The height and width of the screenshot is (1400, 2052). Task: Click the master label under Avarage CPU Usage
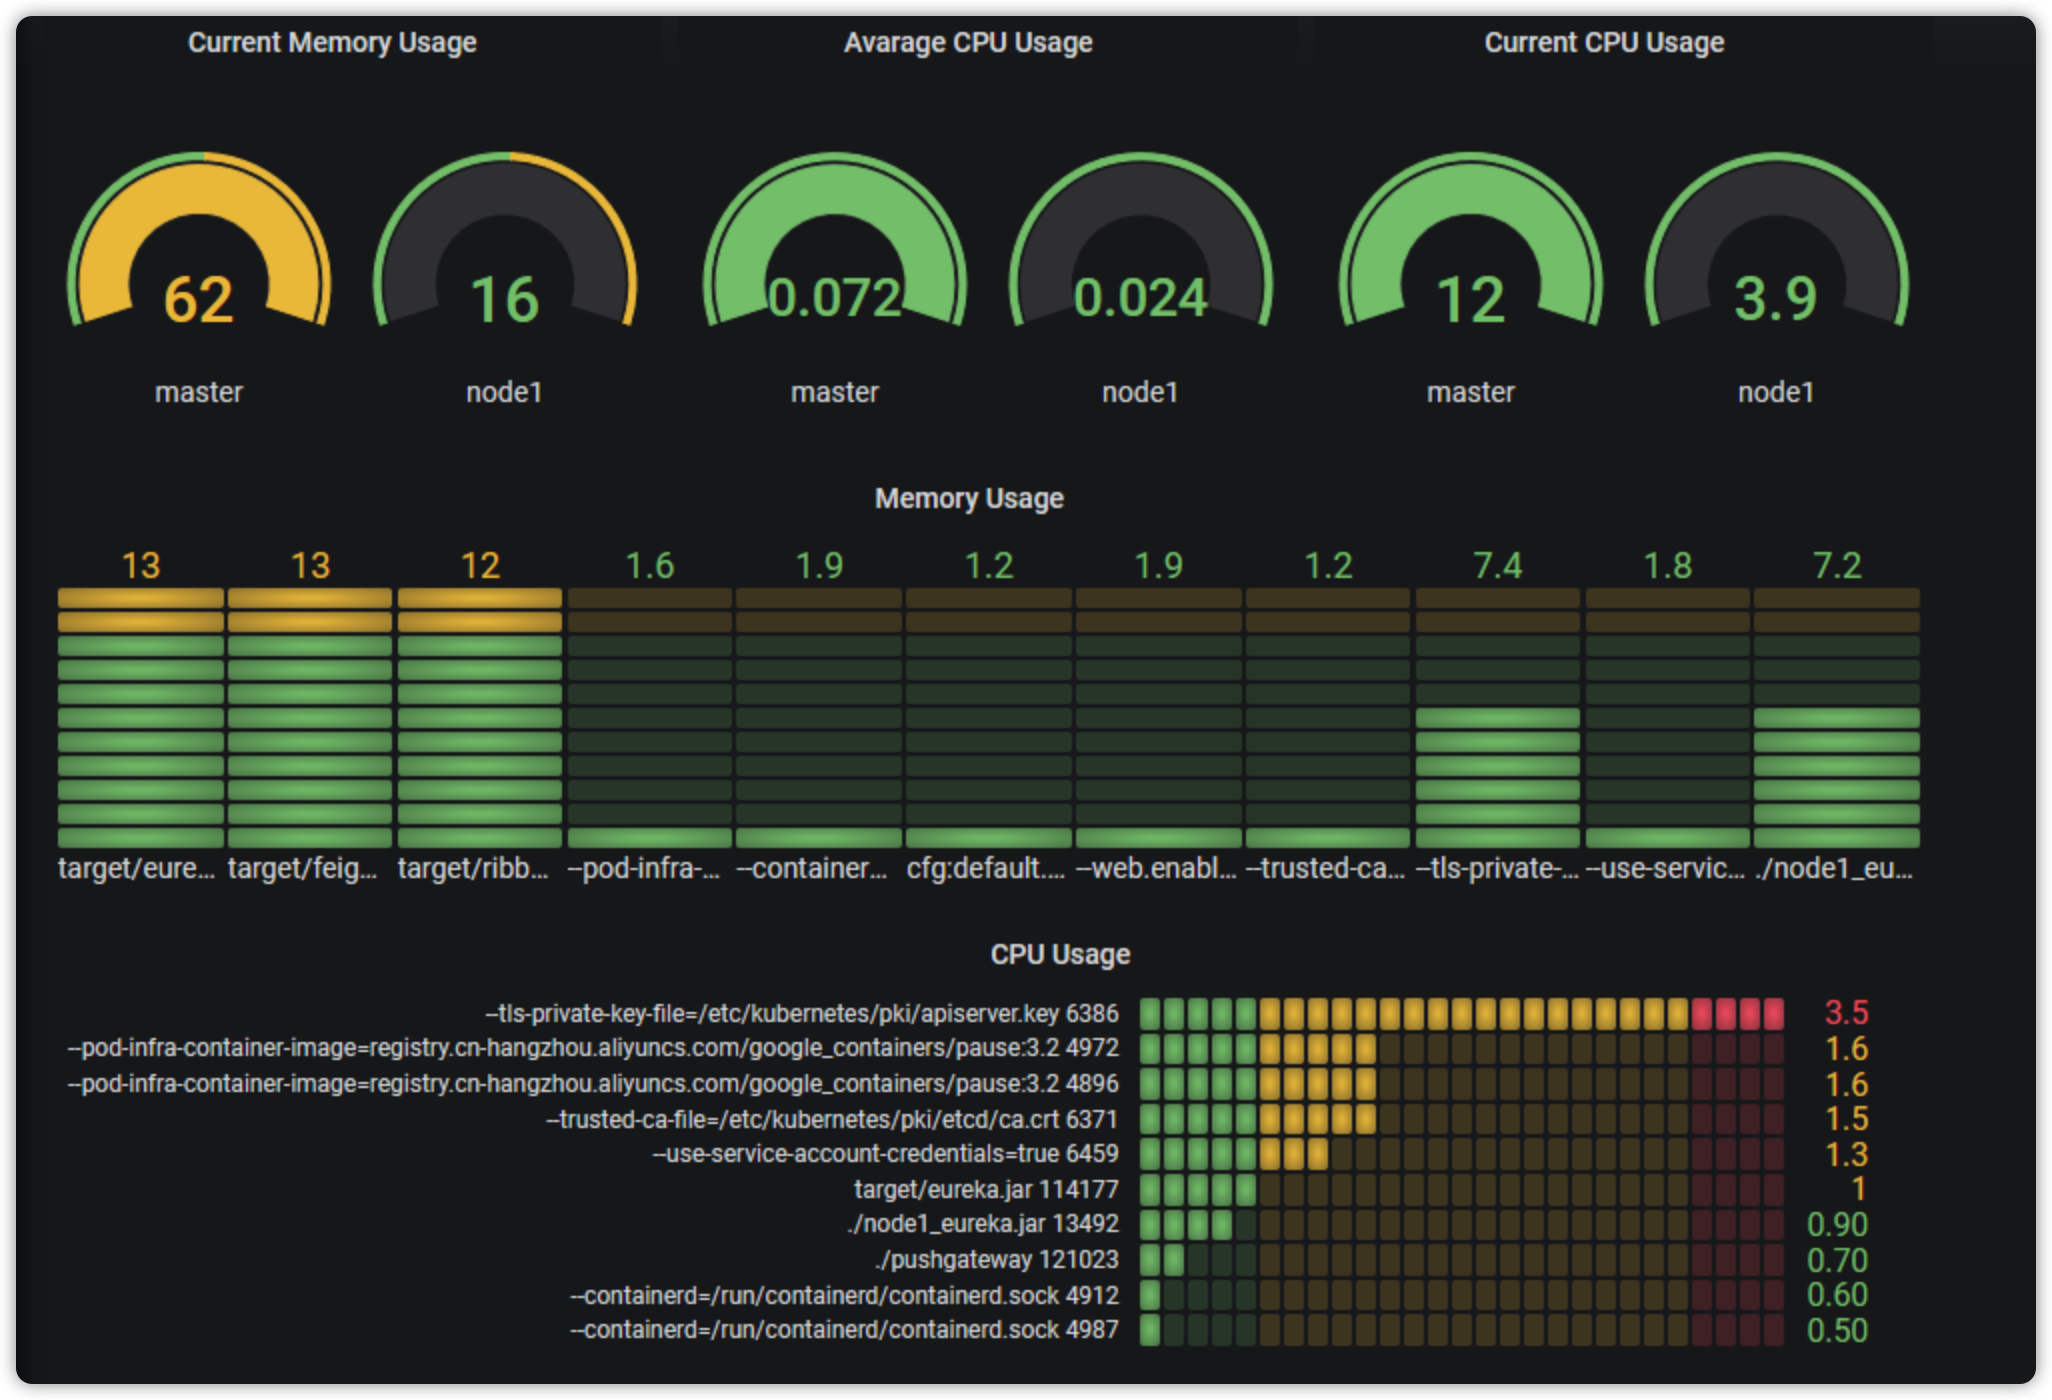point(835,392)
